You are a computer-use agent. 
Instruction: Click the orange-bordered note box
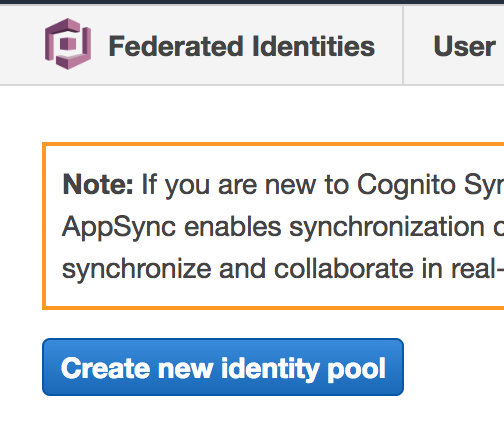273,226
